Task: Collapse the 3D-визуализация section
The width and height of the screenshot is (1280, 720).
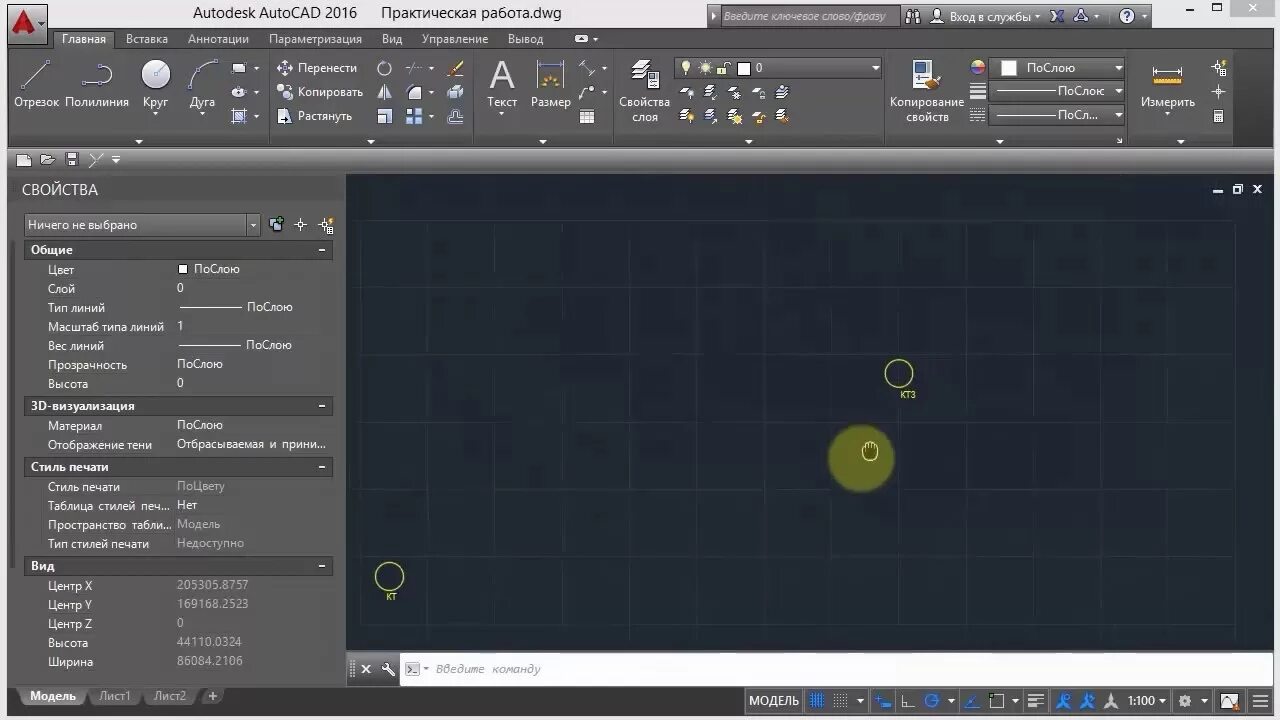Action: [322, 406]
